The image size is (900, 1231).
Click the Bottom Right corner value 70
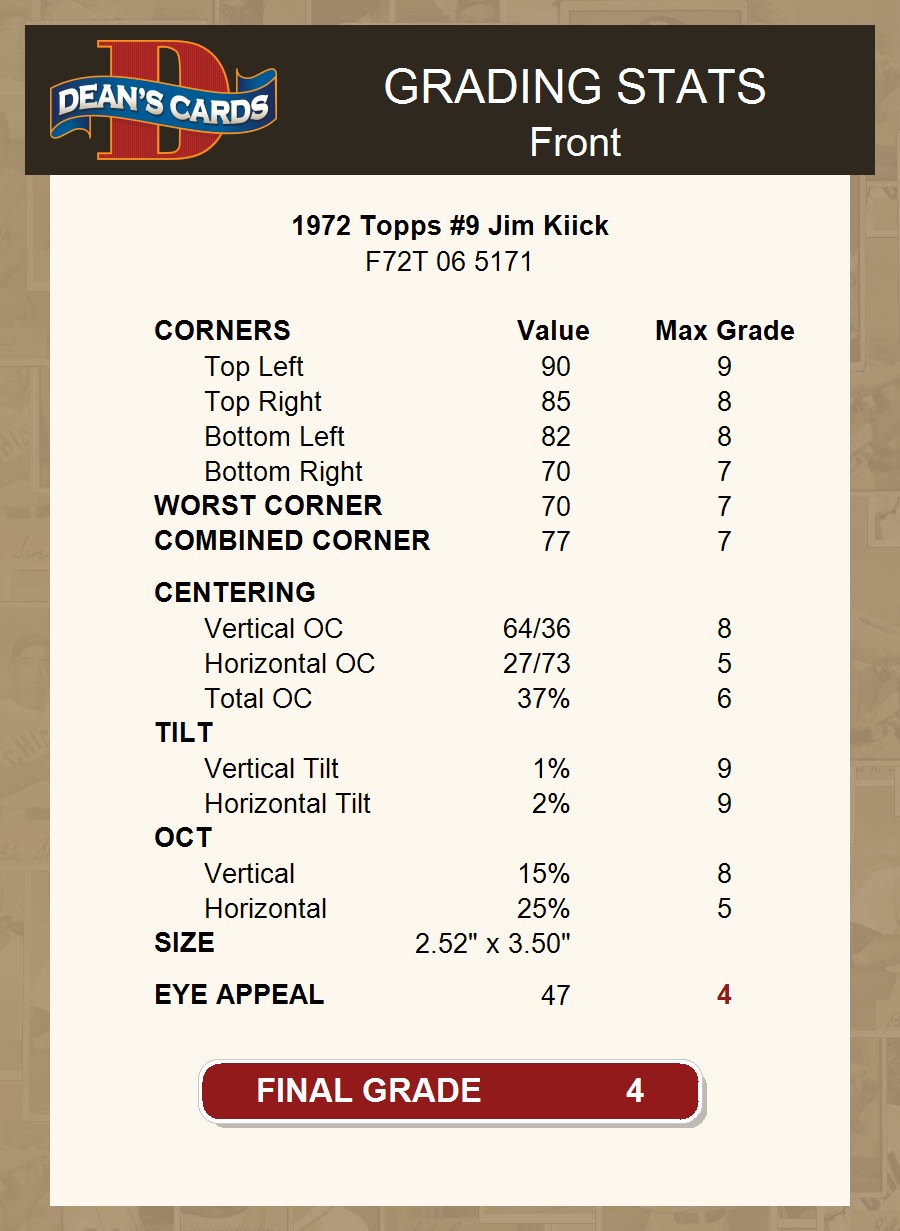tap(556, 472)
